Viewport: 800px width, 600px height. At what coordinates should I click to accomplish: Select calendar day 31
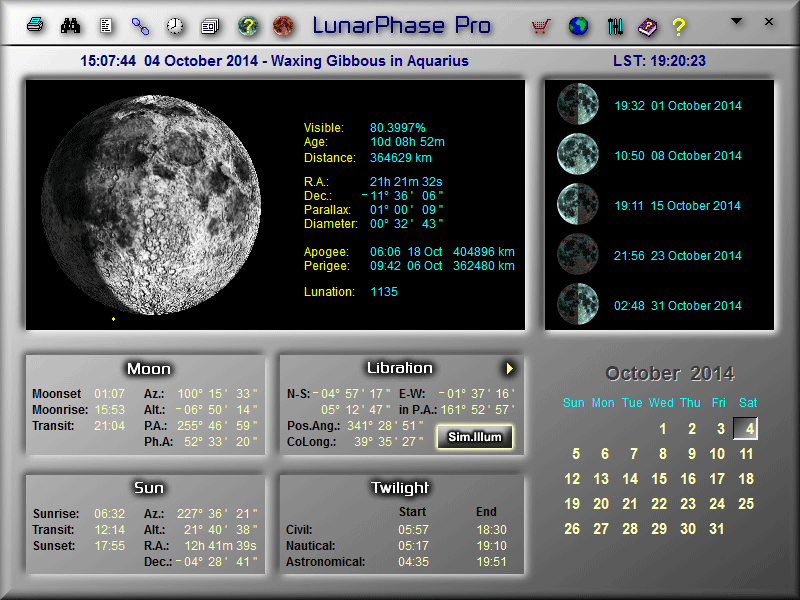(x=716, y=529)
